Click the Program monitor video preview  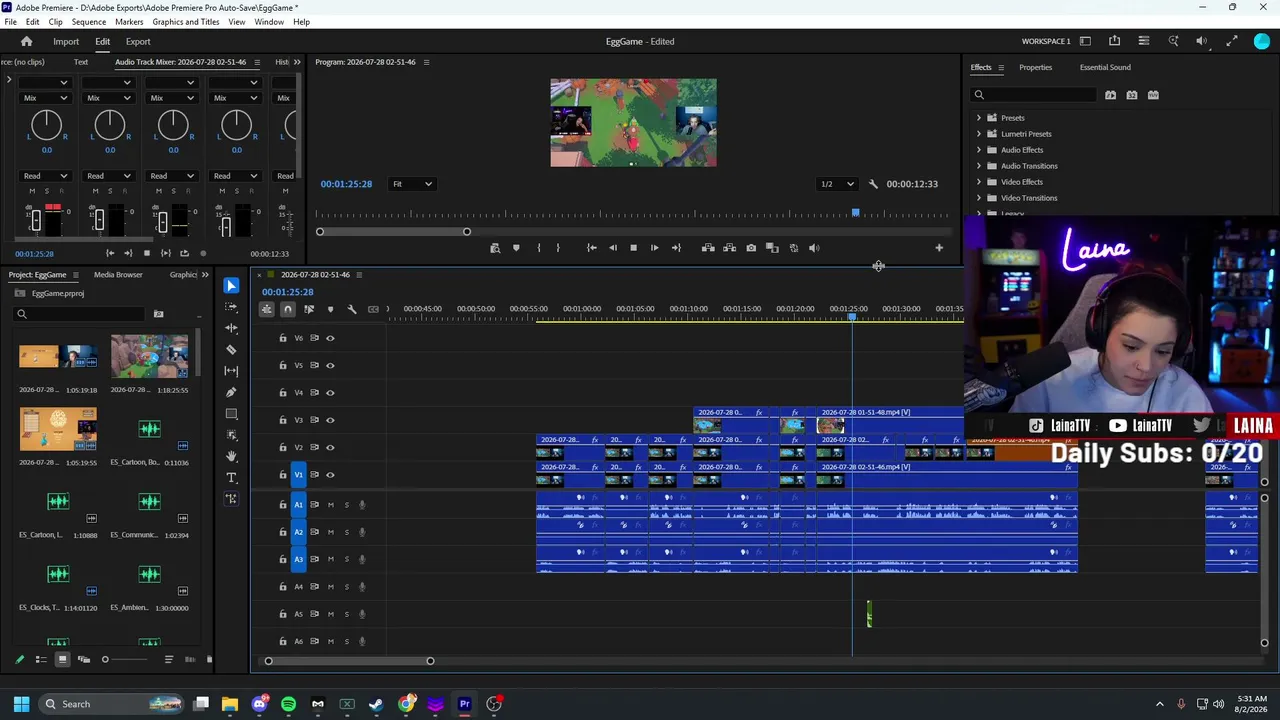[633, 123]
